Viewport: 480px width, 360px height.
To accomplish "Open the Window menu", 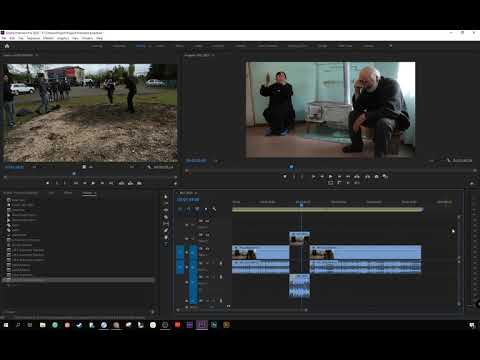I will tap(87, 38).
